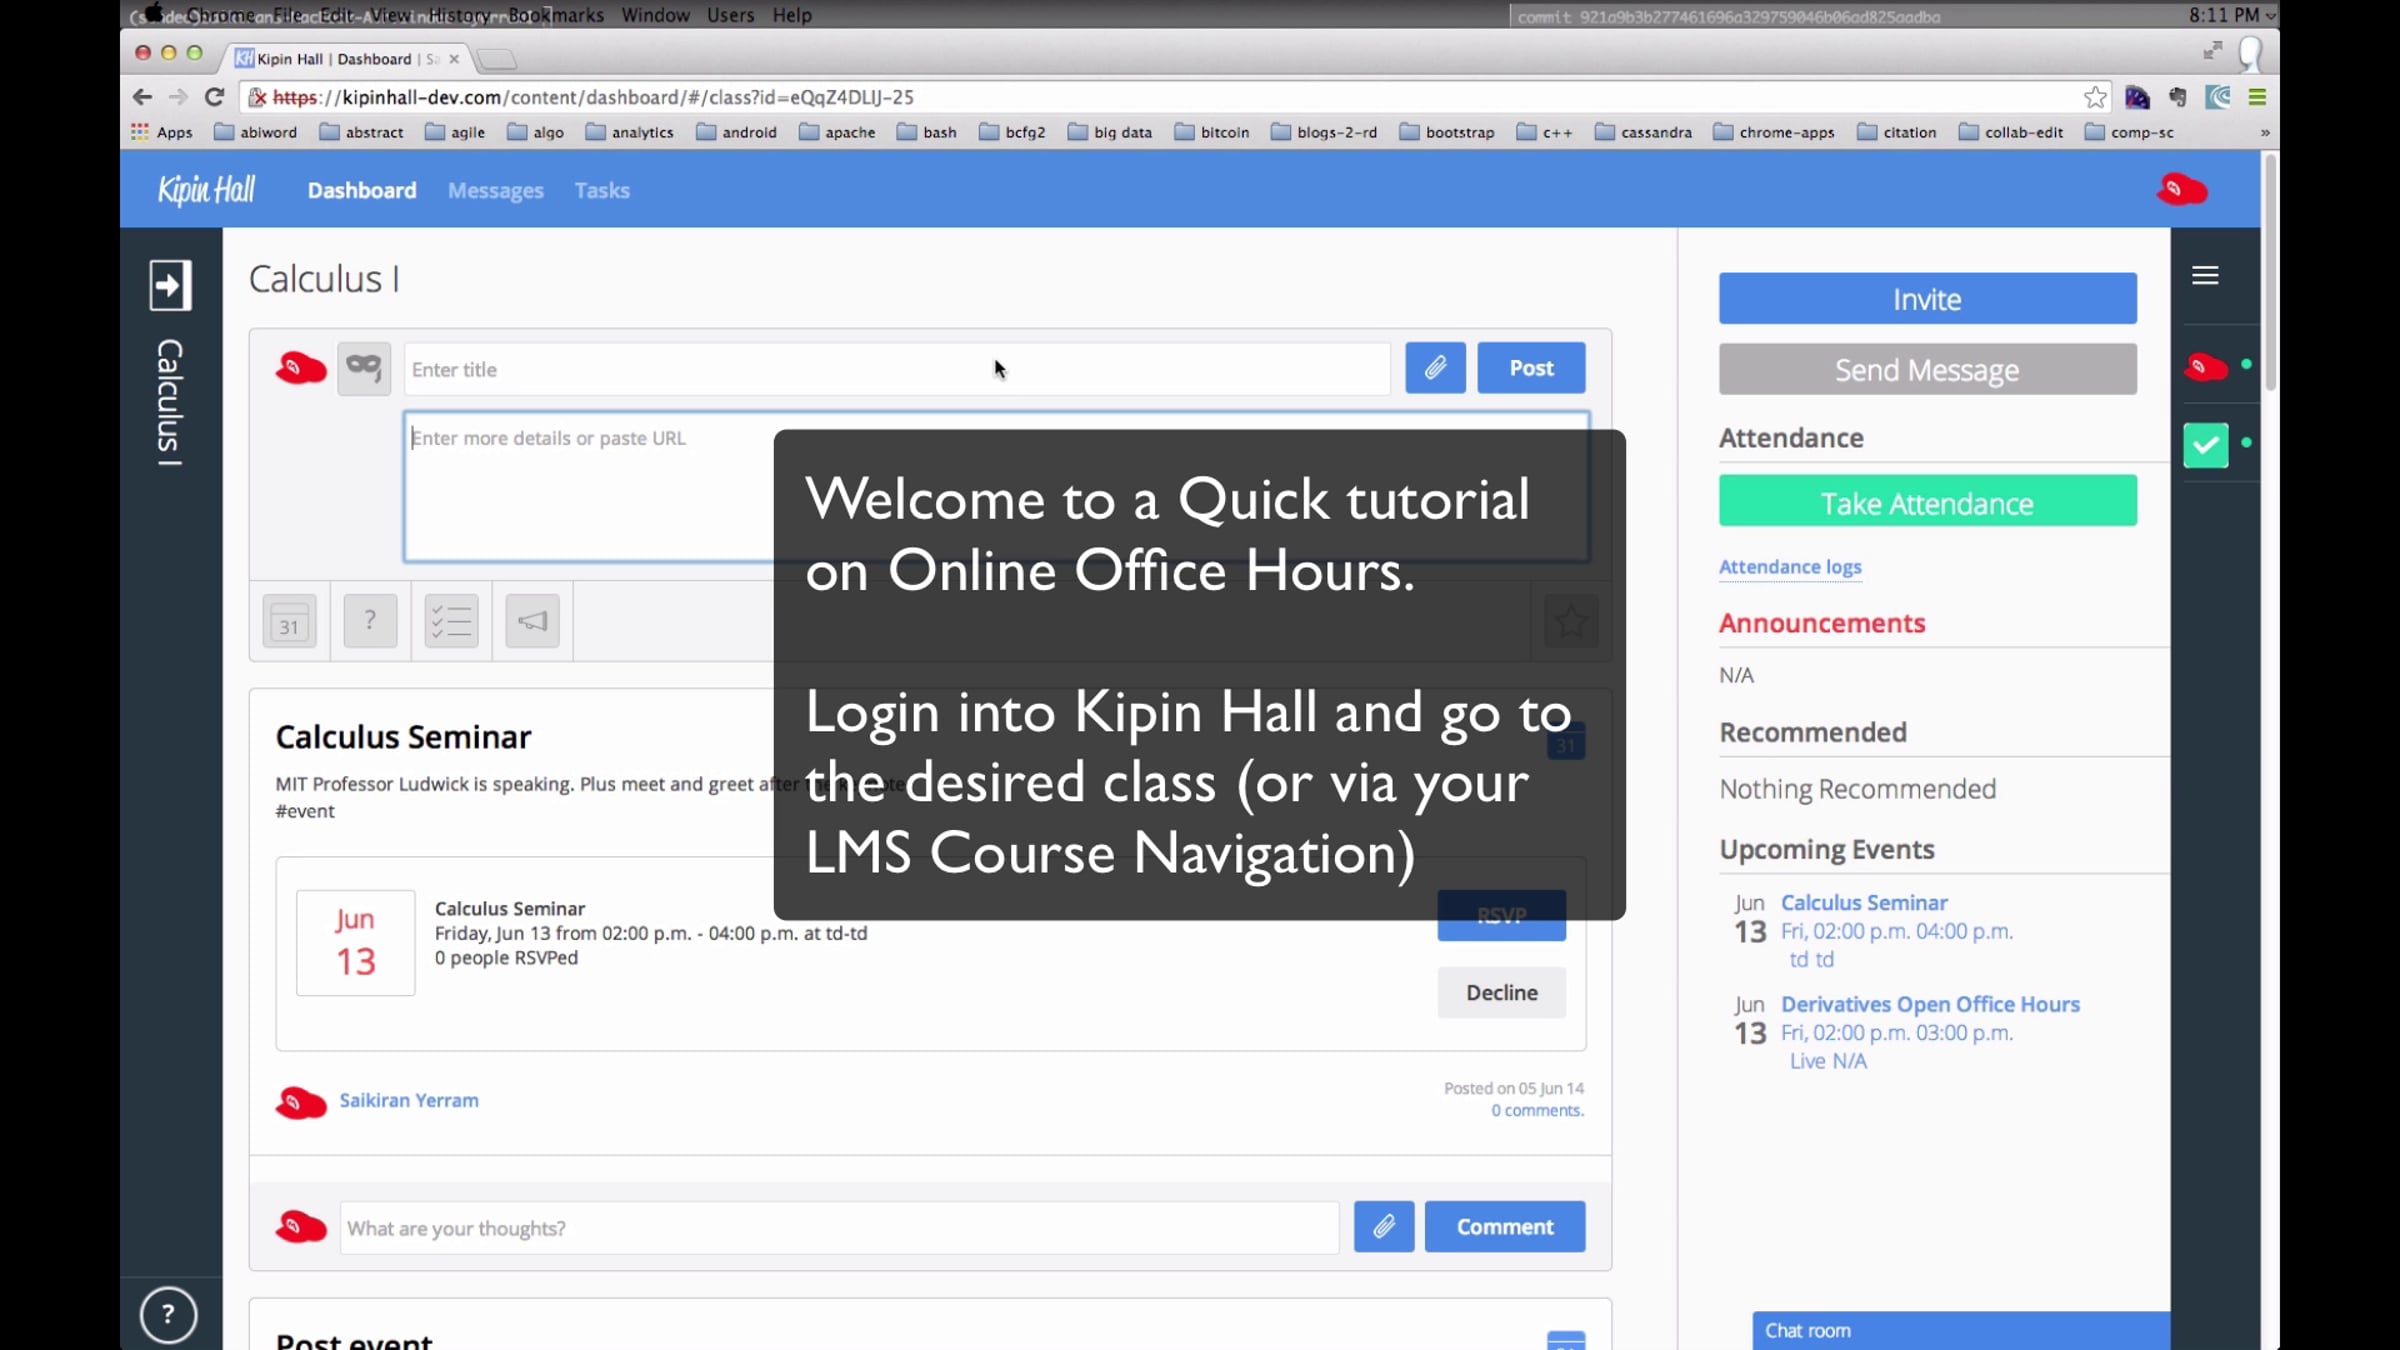The height and width of the screenshot is (1350, 2400).
Task: Click Saikiran Yerram's avatar on post
Action: [x=301, y=1102]
